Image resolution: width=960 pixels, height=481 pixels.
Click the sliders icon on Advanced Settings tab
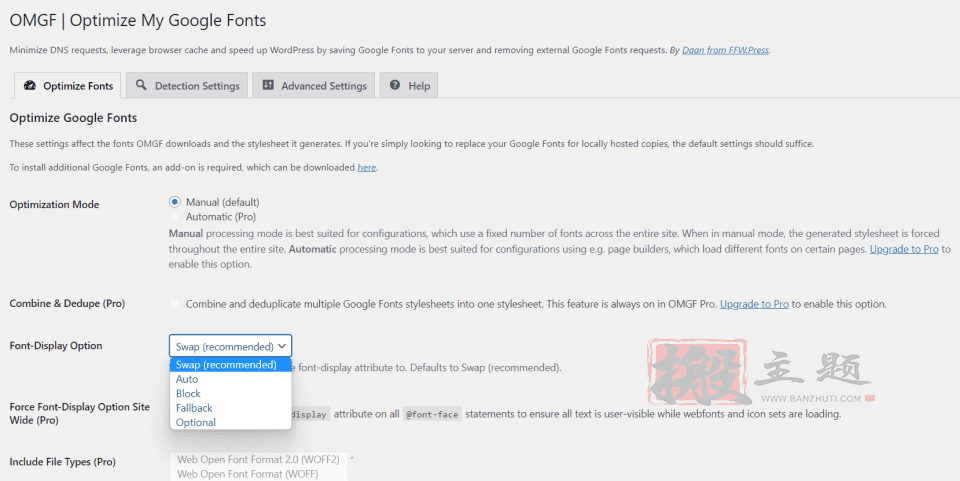coord(268,85)
